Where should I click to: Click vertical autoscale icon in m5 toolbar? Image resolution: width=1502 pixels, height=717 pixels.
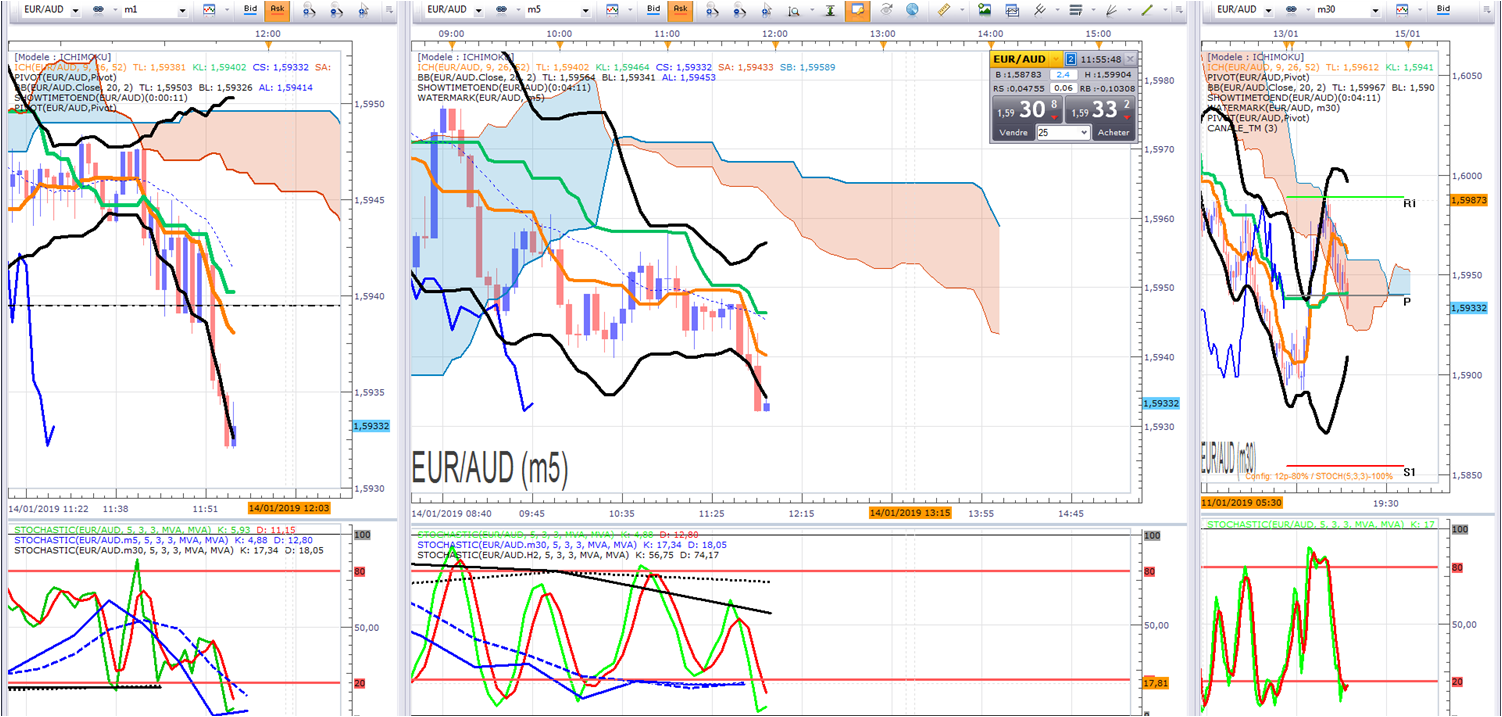830,10
